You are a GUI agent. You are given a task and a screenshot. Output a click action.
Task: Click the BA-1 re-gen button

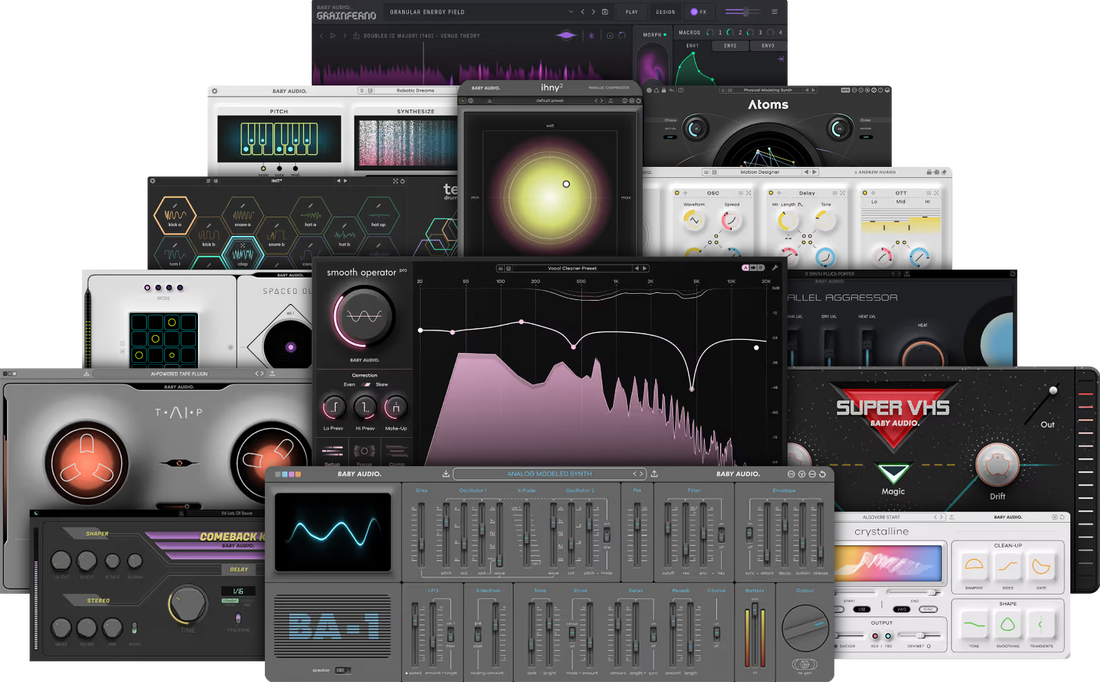point(804,664)
